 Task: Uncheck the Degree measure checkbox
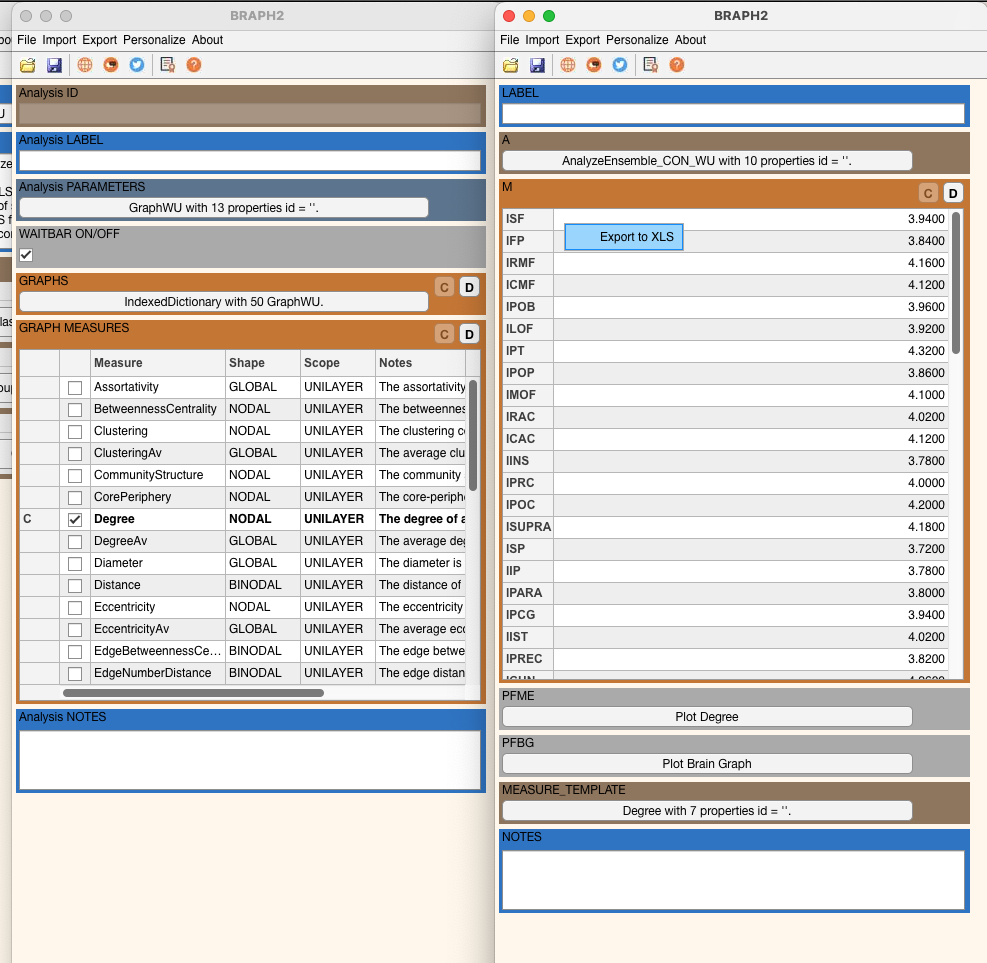click(75, 520)
